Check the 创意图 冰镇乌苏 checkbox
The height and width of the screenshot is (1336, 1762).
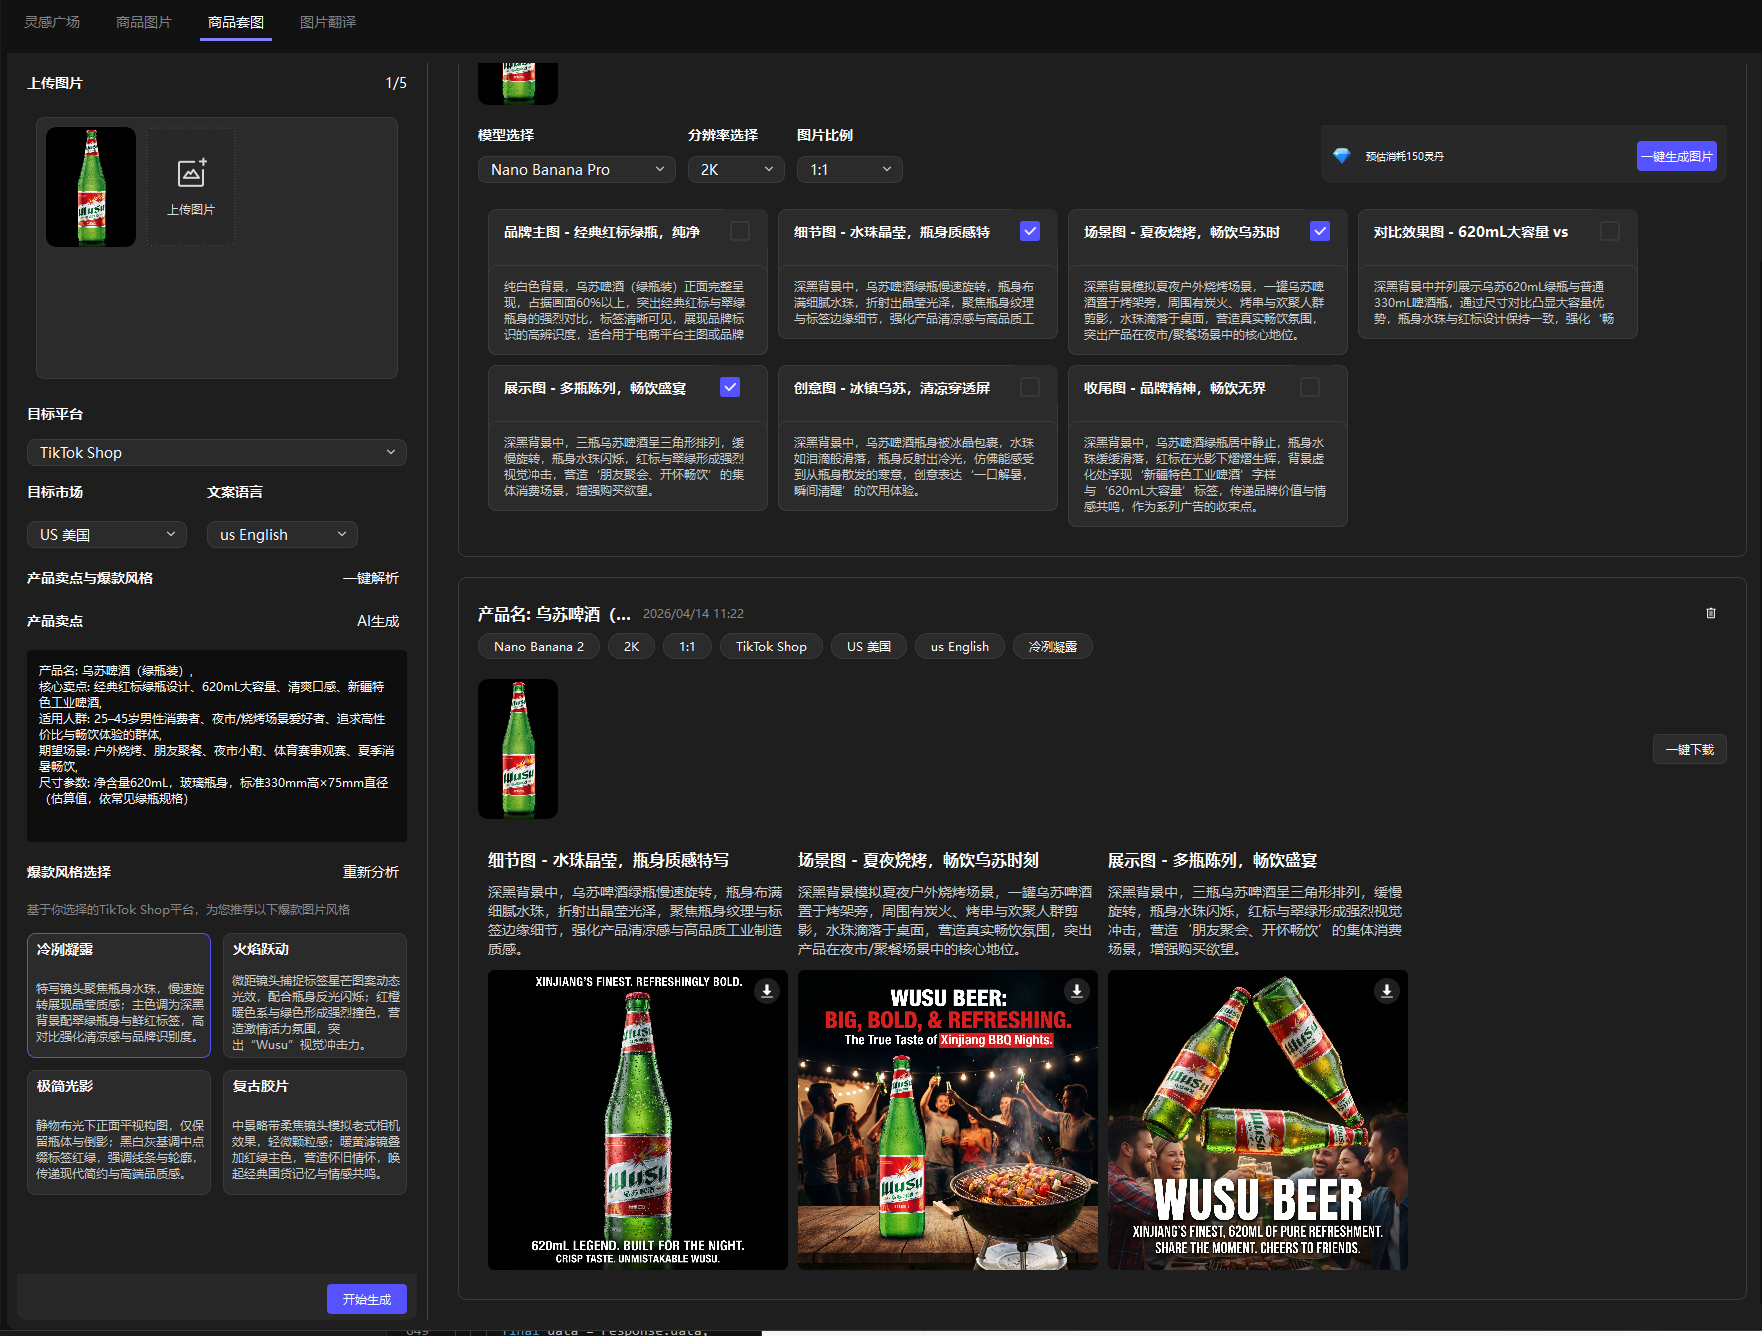click(1029, 388)
